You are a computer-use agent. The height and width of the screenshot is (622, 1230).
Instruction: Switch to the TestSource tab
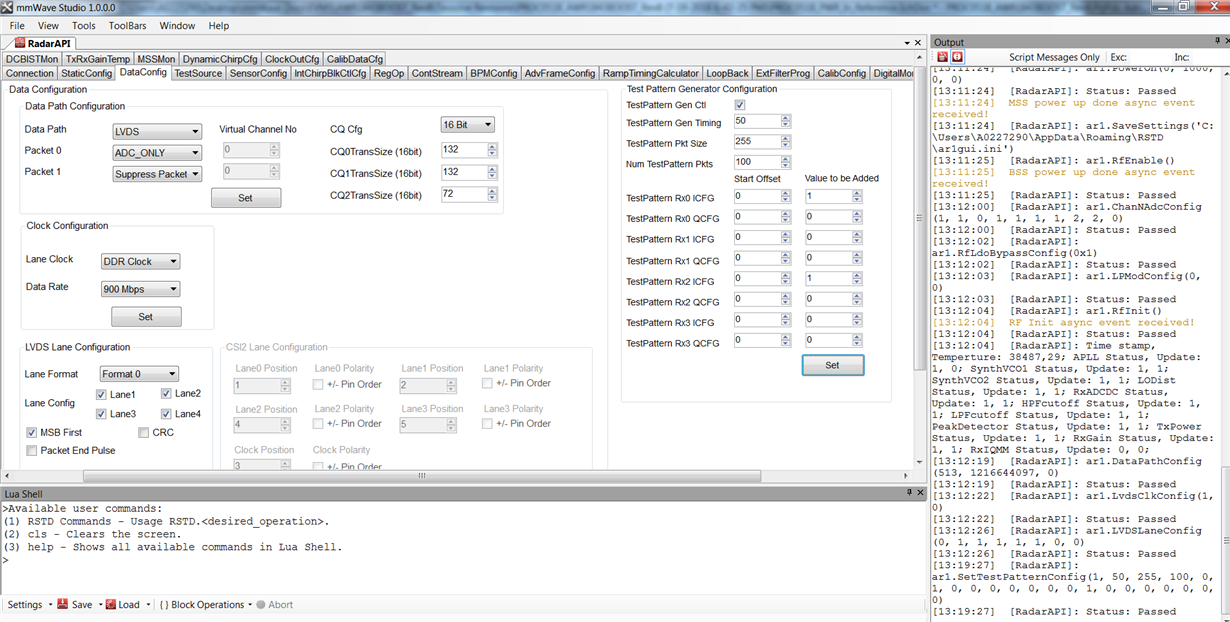pyautogui.click(x=198, y=73)
